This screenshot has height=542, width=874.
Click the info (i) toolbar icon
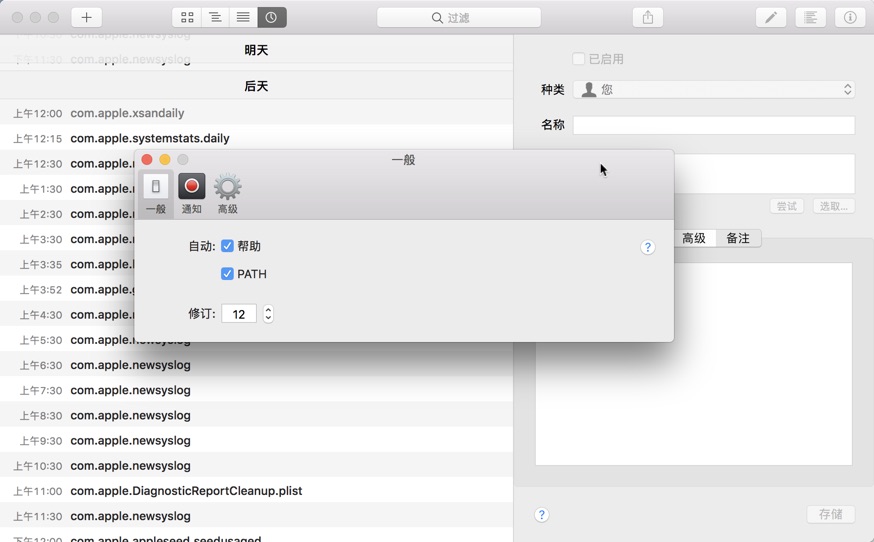coord(850,17)
